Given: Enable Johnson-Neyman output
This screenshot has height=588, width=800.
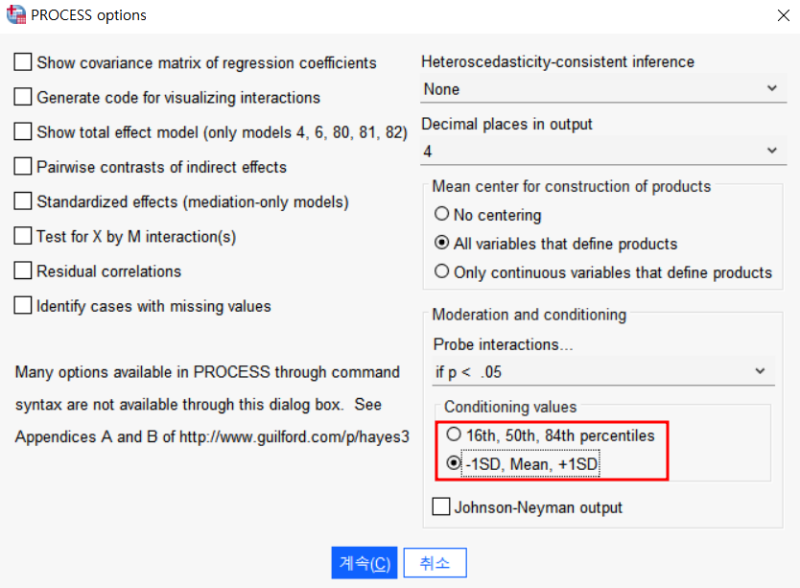Looking at the screenshot, I should (x=441, y=507).
